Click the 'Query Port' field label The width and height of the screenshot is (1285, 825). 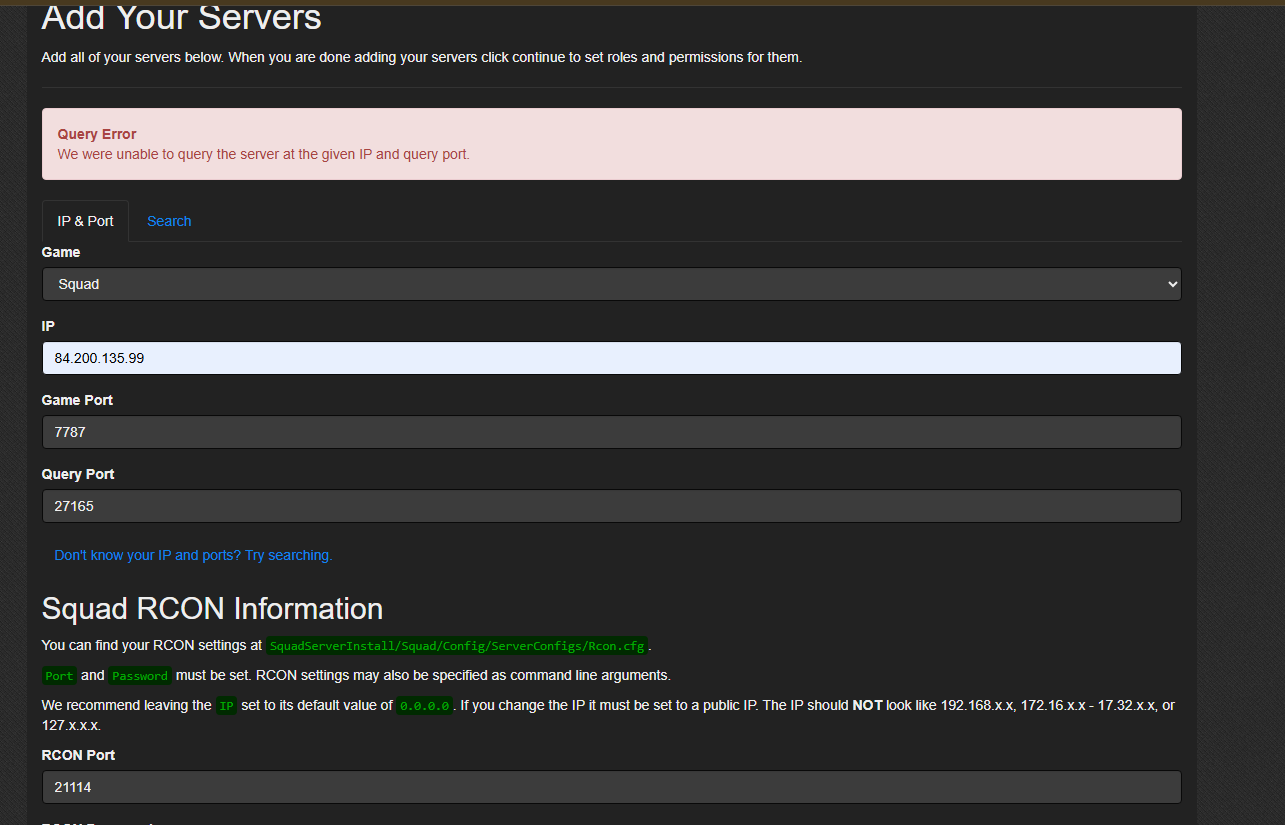click(78, 474)
